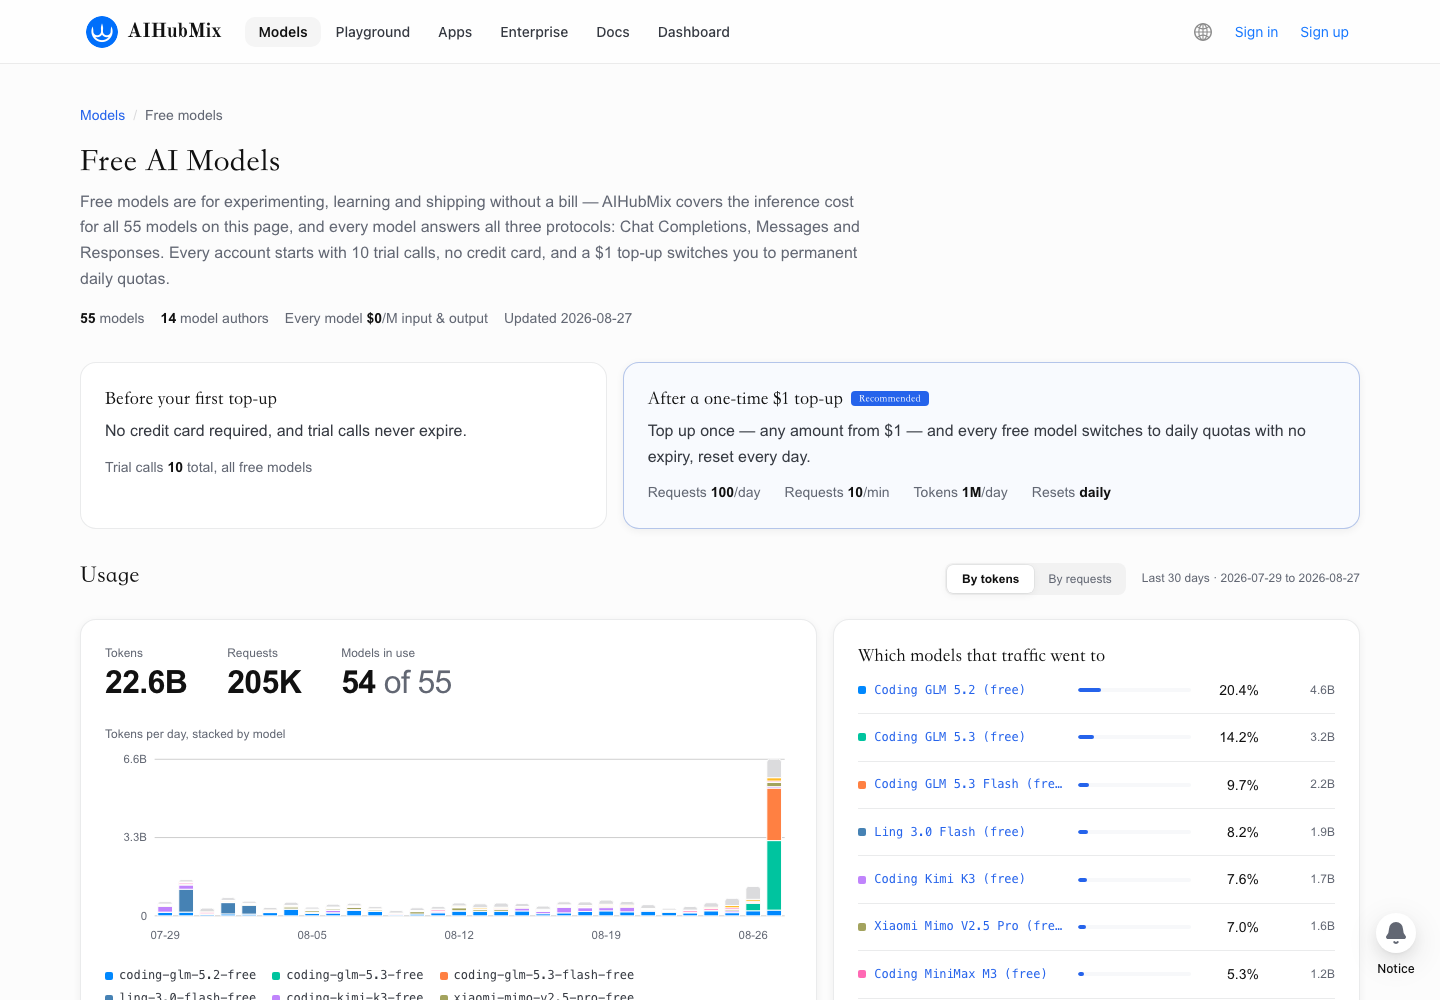The width and height of the screenshot is (1440, 1000).
Task: Open the Coding GLM 5.3 Flash model link
Action: [968, 784]
